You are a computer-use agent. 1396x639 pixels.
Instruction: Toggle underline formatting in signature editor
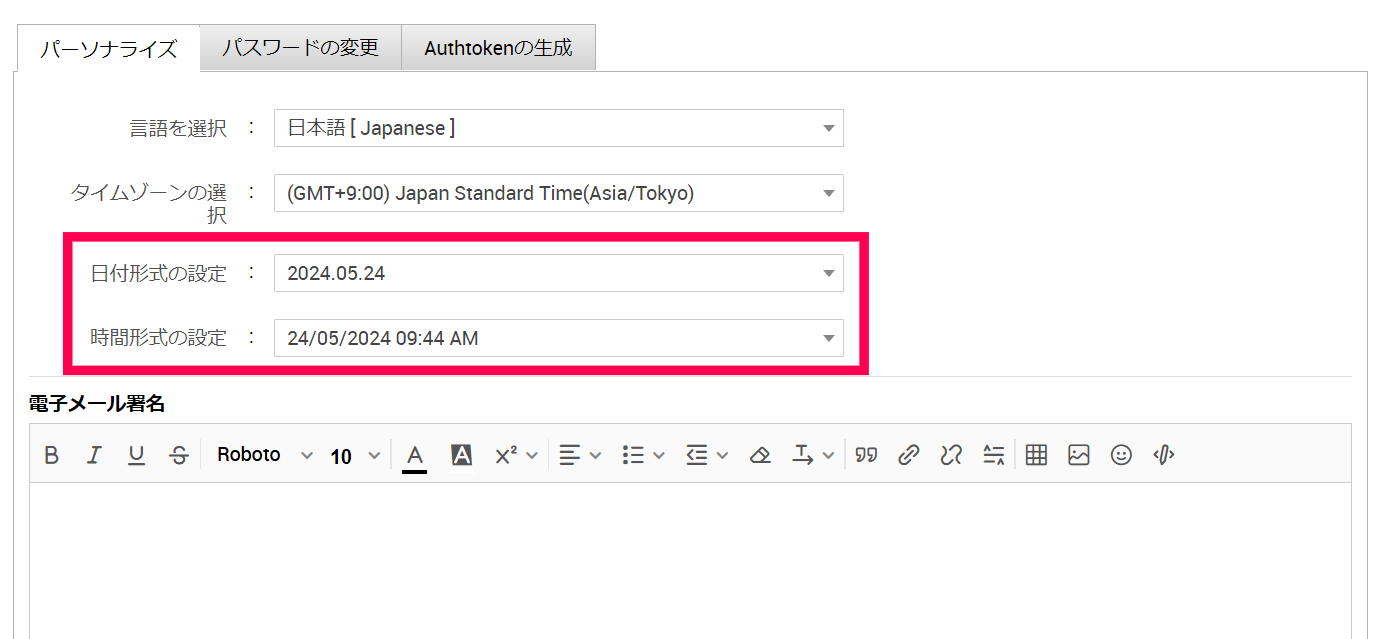pyautogui.click(x=137, y=455)
